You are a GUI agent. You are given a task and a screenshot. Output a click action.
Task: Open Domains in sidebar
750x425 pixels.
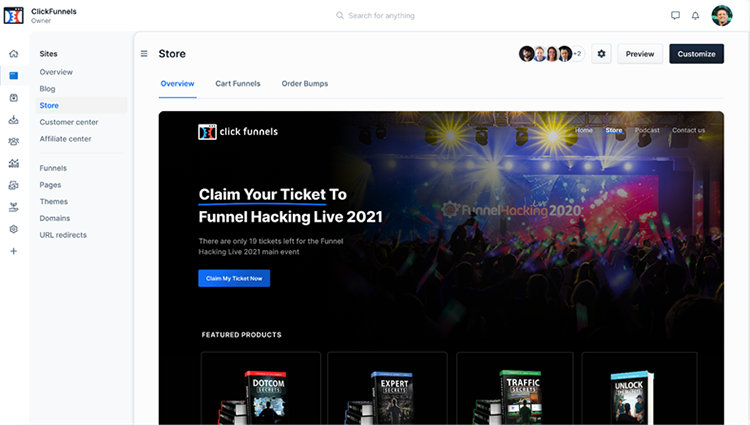click(x=55, y=218)
